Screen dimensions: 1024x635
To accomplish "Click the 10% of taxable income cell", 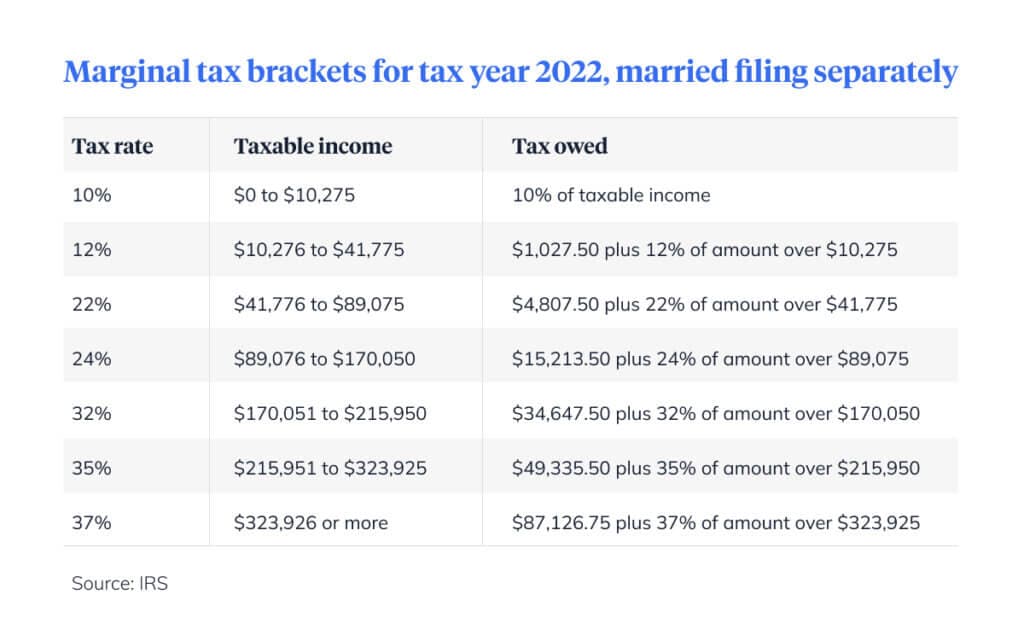I will coord(611,196).
